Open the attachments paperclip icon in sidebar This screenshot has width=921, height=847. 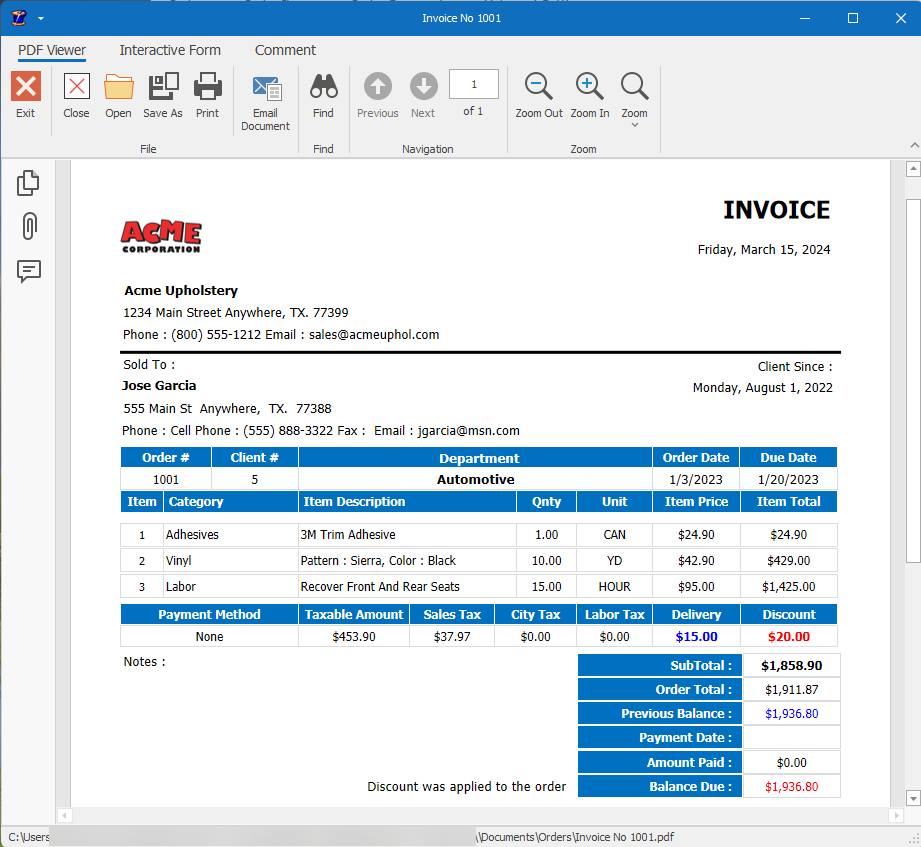coord(28,227)
